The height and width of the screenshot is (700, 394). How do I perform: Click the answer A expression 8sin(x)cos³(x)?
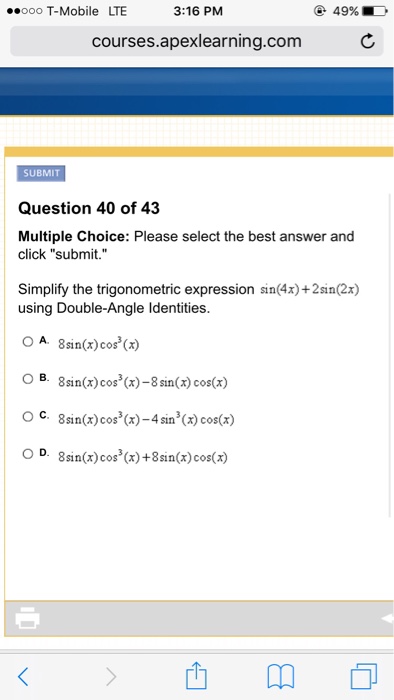(99, 344)
